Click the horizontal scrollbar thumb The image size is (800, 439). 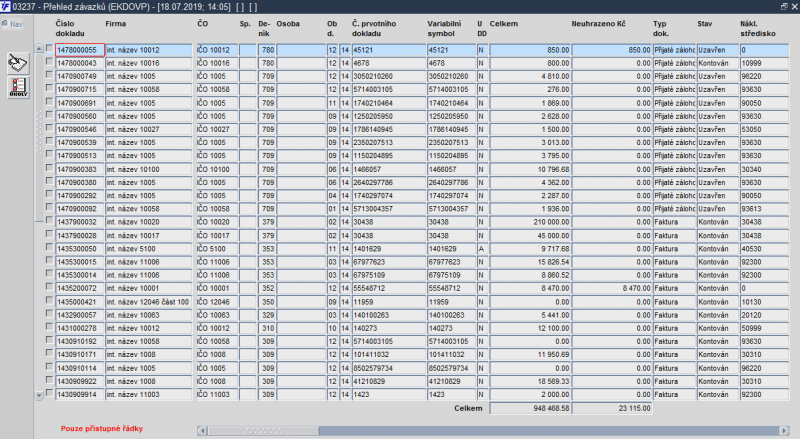click(x=263, y=430)
